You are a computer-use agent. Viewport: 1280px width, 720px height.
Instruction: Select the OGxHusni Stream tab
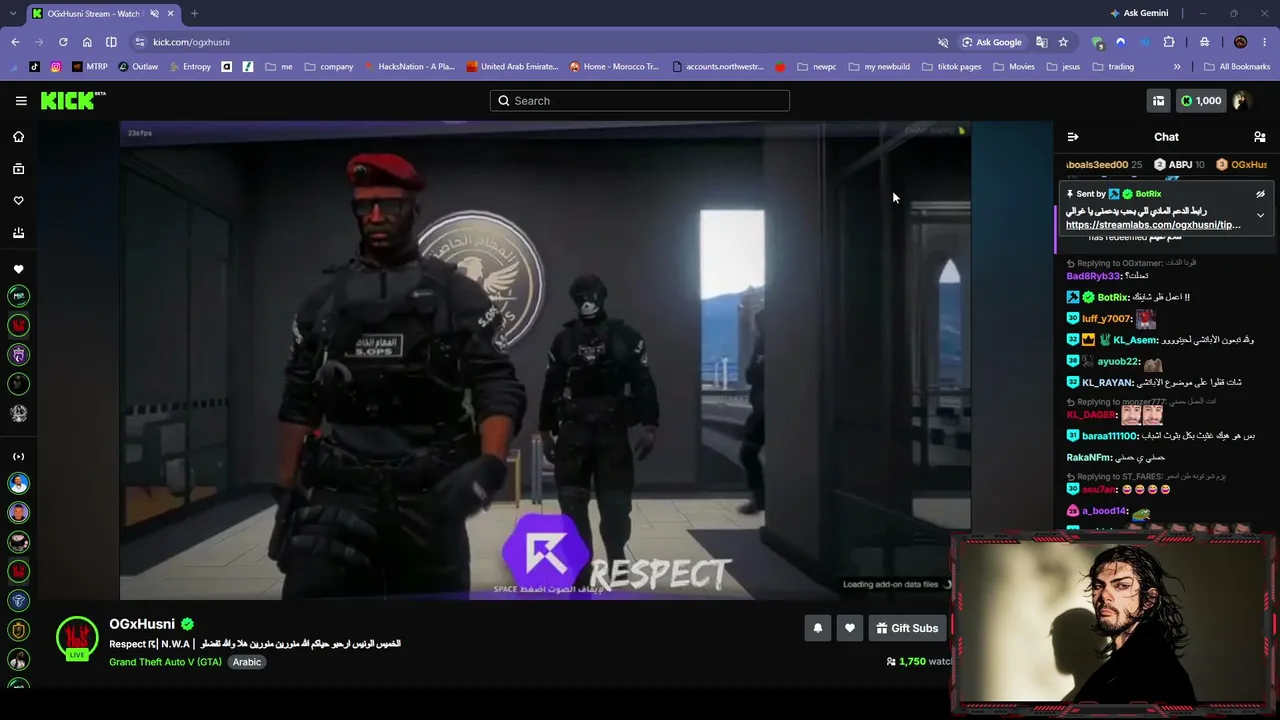tap(102, 13)
